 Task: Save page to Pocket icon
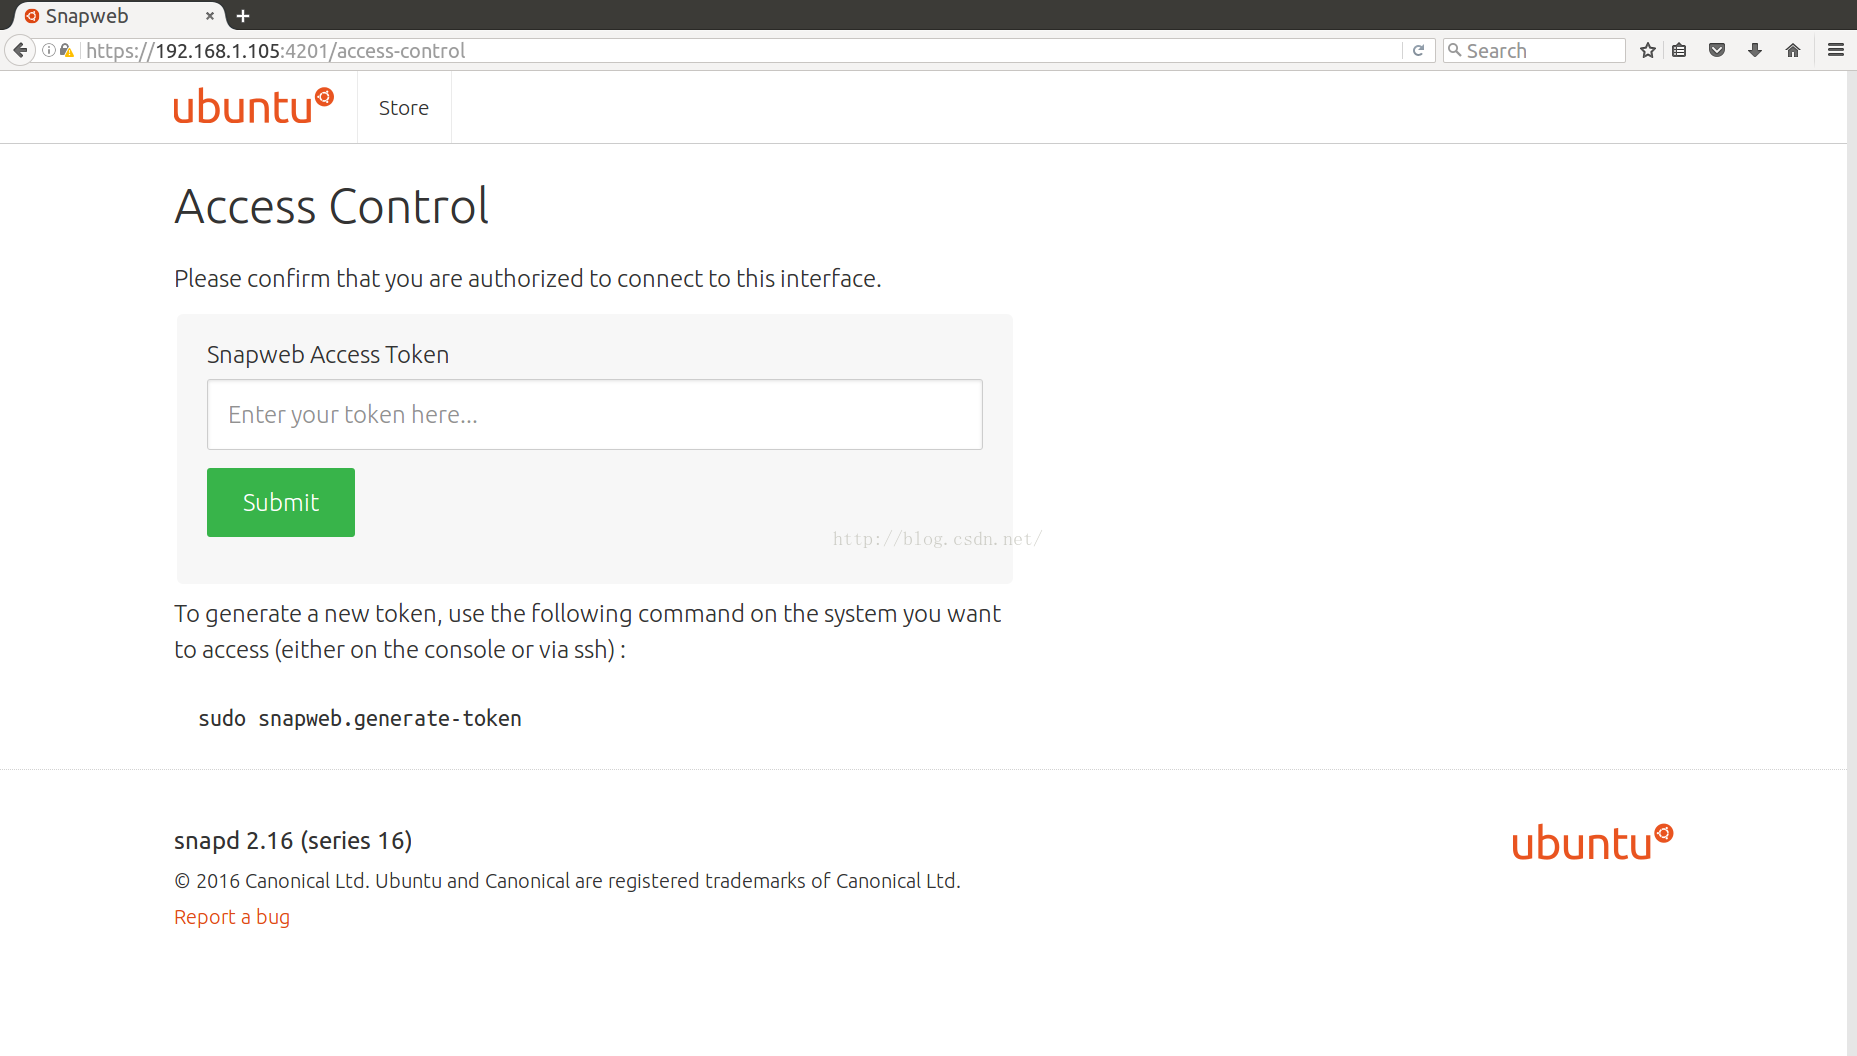[x=1717, y=50]
